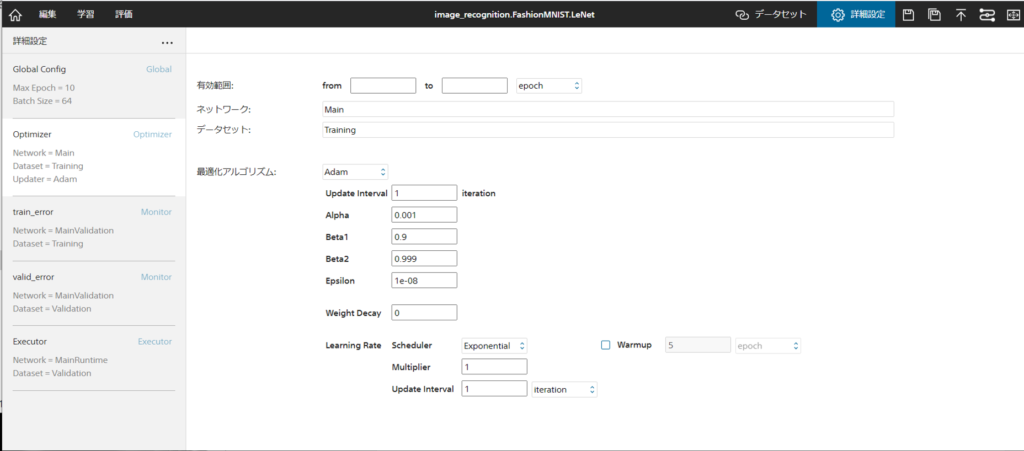1024x451 pixels.
Task: Expand the Adam optimizer algorithm dropdown
Action: point(355,172)
